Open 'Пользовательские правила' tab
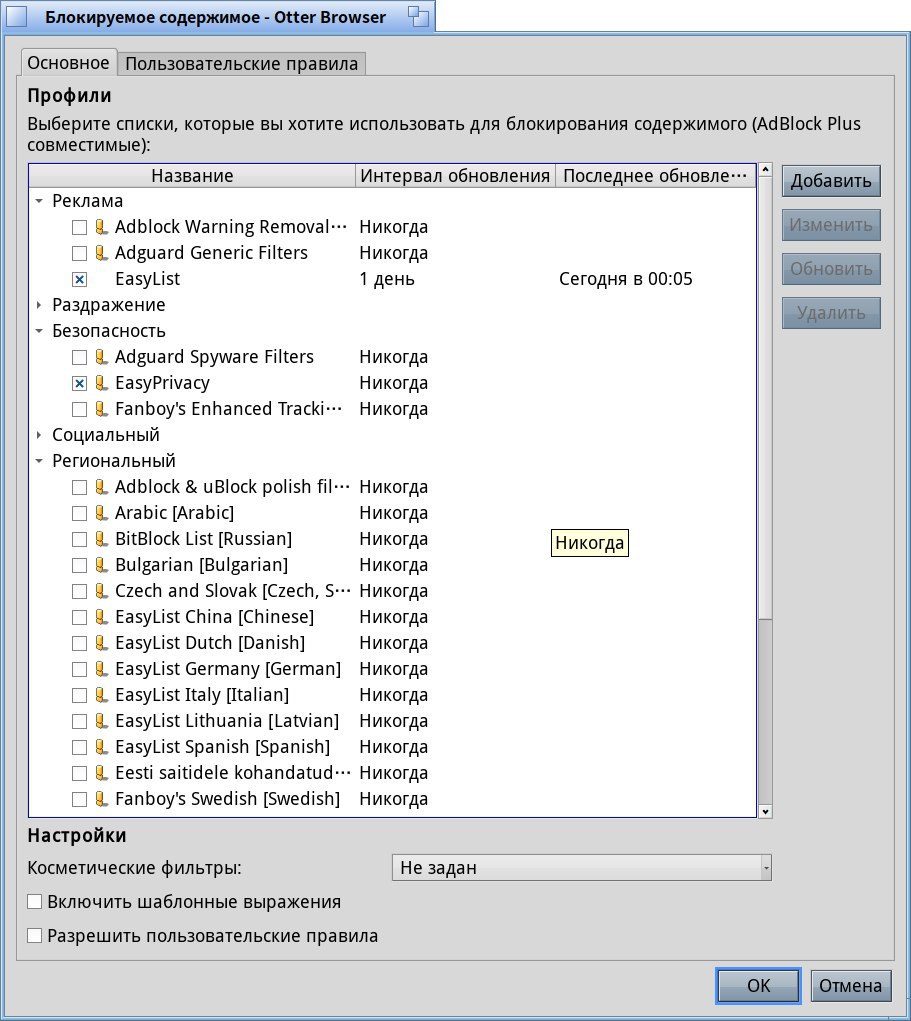This screenshot has height=1021, width=911. pyautogui.click(x=242, y=64)
